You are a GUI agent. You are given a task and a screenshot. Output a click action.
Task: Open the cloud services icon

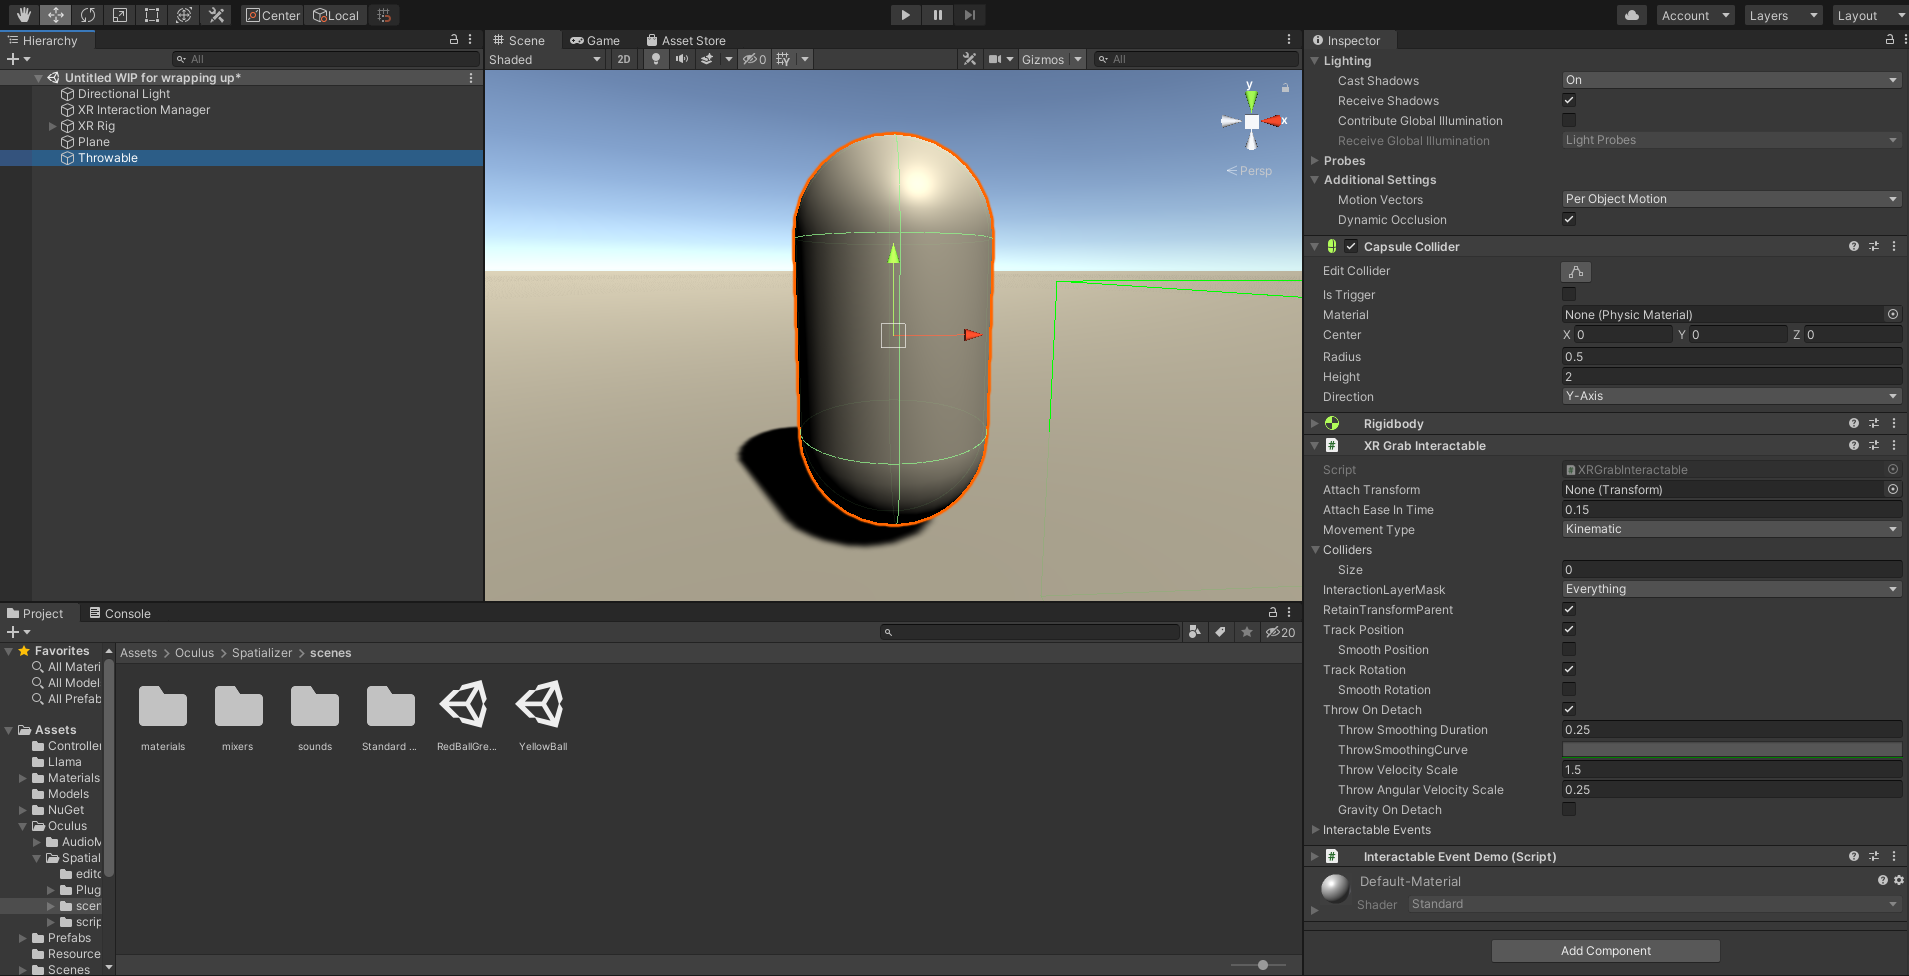point(1632,15)
